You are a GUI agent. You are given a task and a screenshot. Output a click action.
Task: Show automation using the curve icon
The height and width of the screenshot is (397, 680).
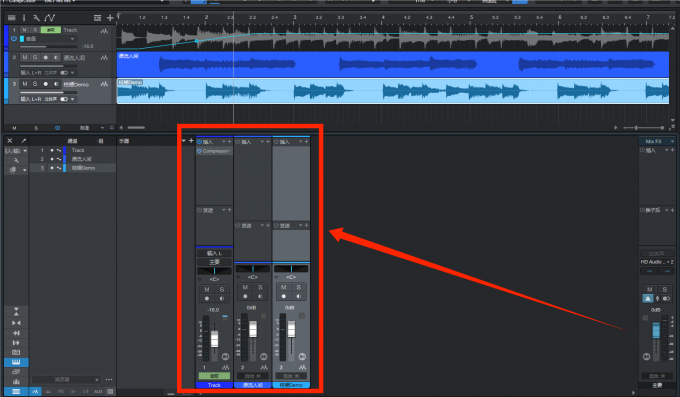click(50, 18)
